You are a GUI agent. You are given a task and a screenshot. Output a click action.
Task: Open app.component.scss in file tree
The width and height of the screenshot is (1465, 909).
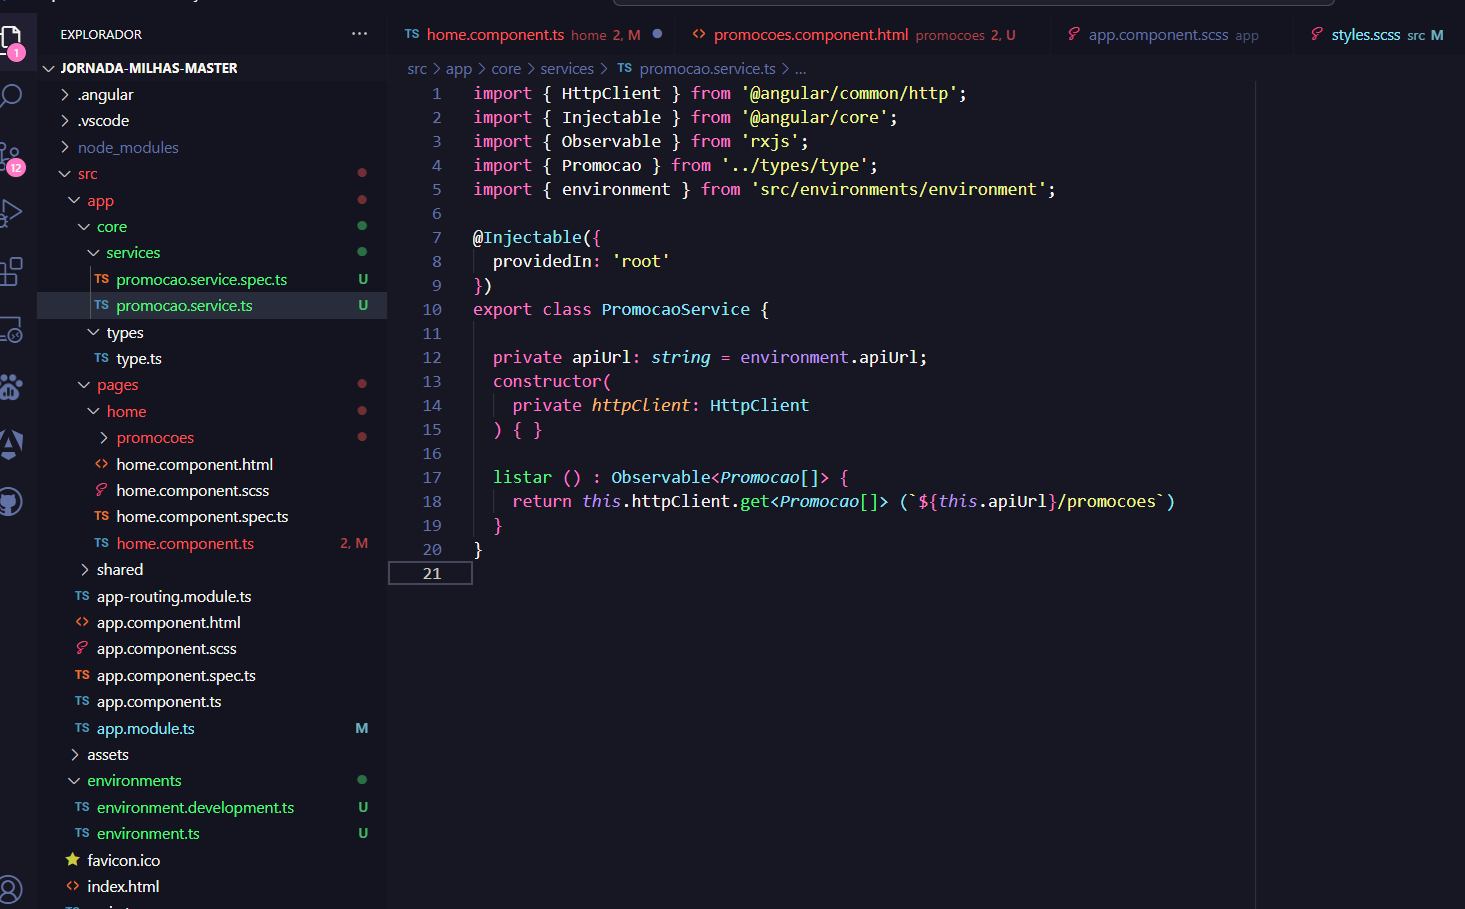(167, 649)
